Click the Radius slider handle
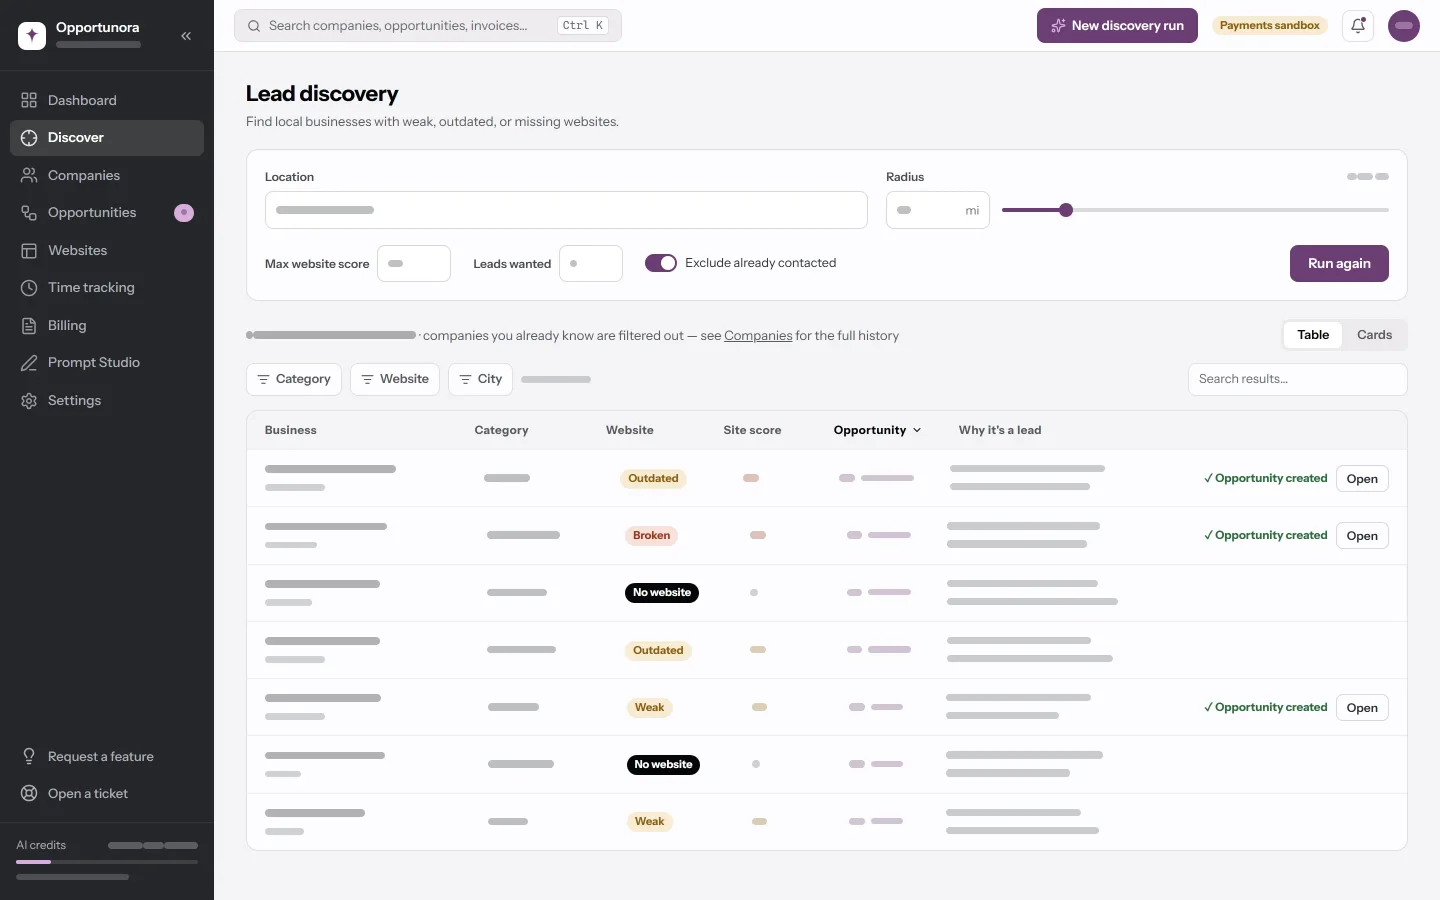The image size is (1440, 900). click(1066, 210)
